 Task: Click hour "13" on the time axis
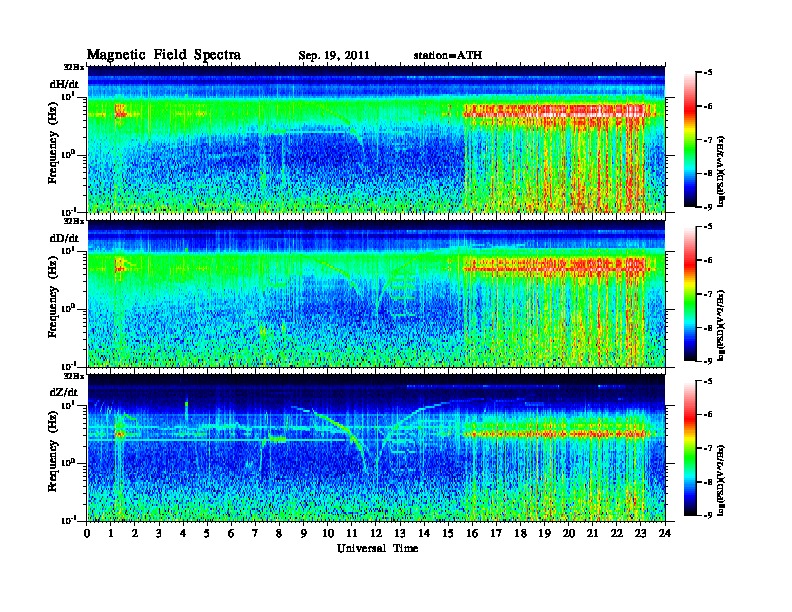(400, 534)
